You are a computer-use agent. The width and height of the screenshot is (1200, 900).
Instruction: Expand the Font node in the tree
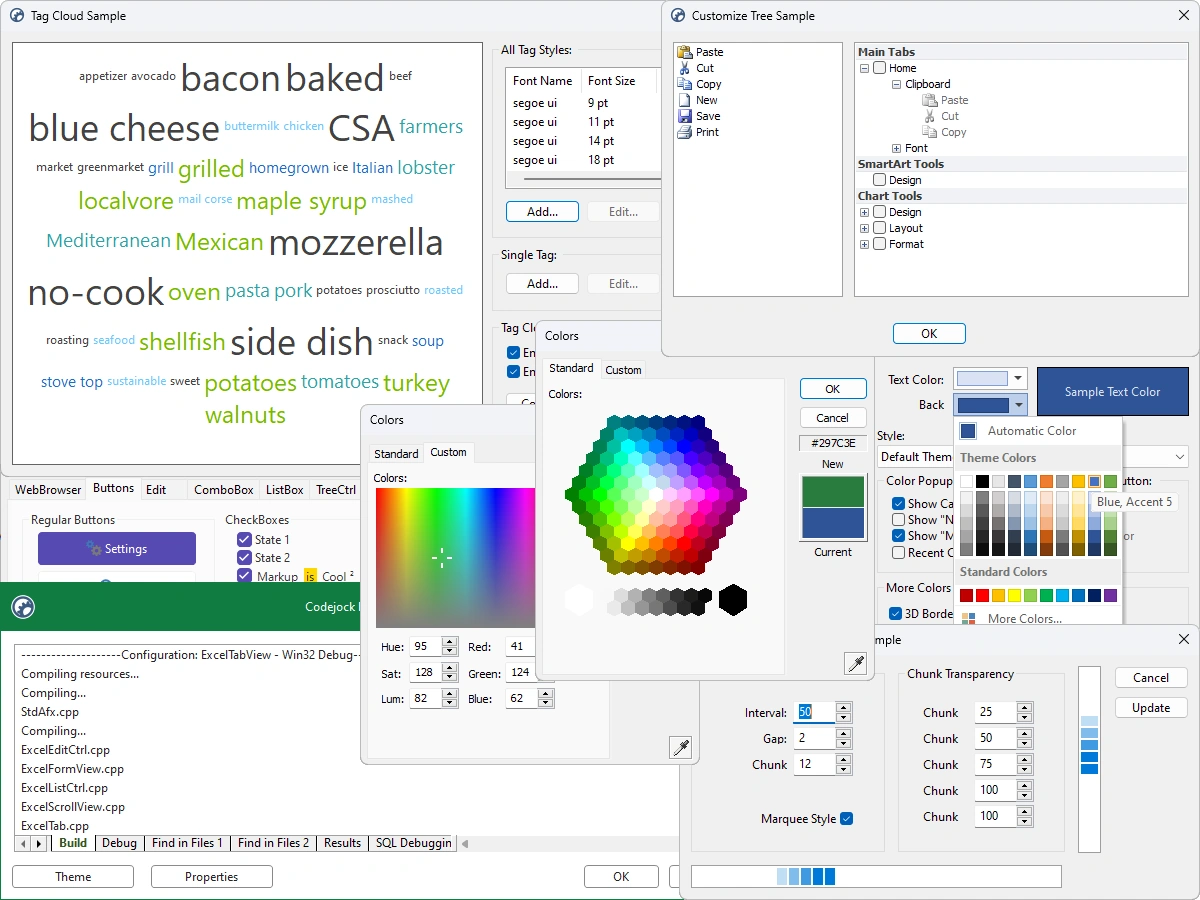(x=896, y=148)
